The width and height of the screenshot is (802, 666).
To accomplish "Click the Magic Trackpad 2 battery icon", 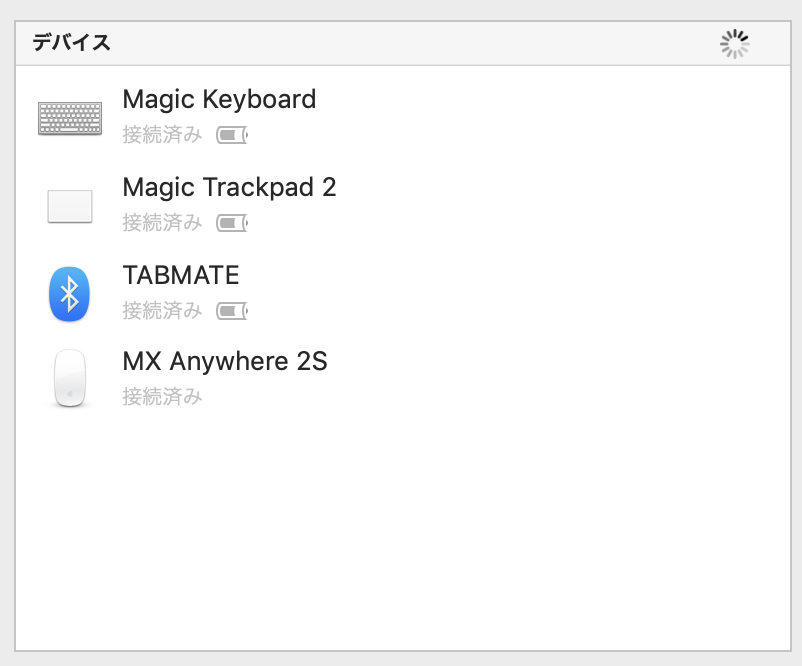I will click(231, 223).
